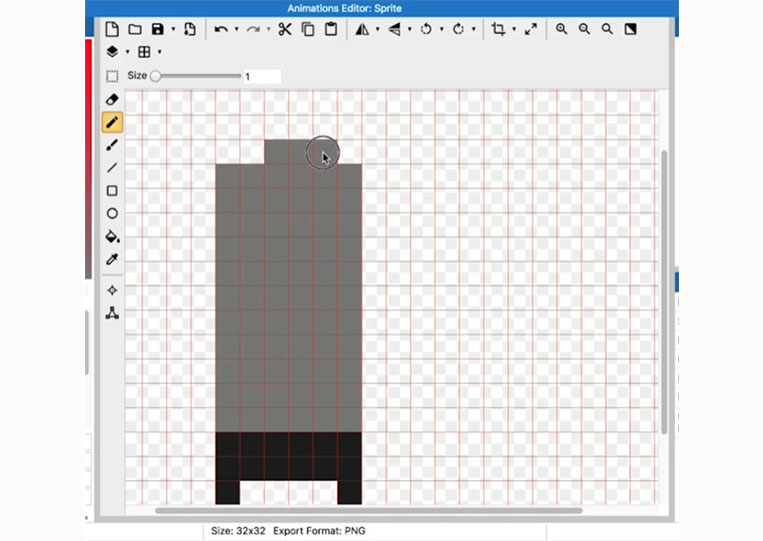This screenshot has height=541, width=763.
Task: Open the redo history dropdown arrow
Action: (x=269, y=29)
